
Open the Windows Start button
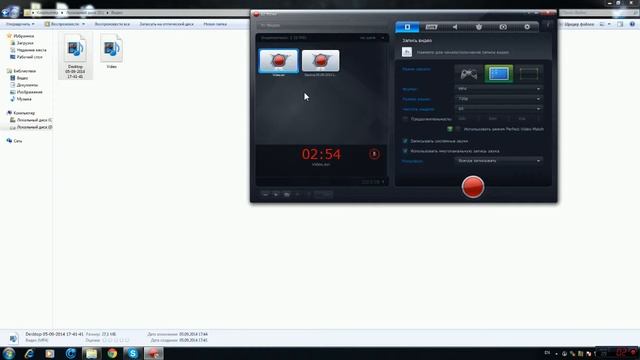(x=9, y=353)
